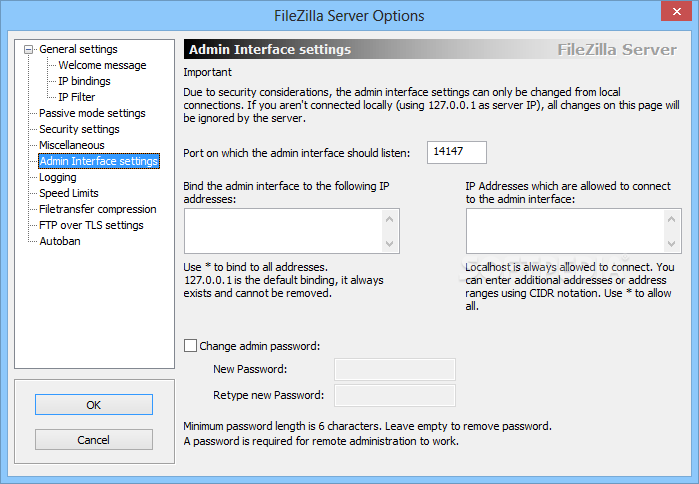This screenshot has height=484, width=699.
Task: Open the Miscellaneous settings page
Action: pyautogui.click(x=72, y=145)
